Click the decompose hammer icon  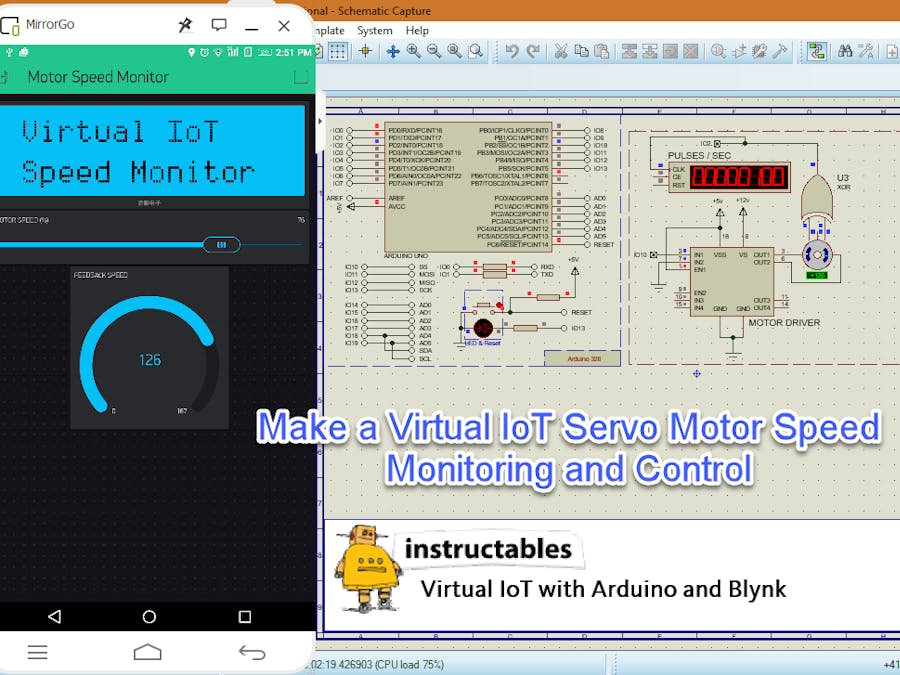tap(779, 52)
